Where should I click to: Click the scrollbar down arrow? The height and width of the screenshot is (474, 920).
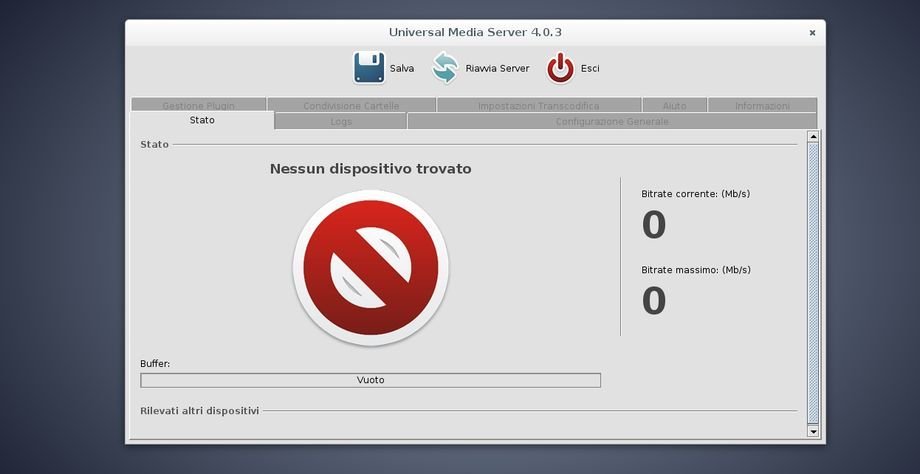click(x=813, y=431)
